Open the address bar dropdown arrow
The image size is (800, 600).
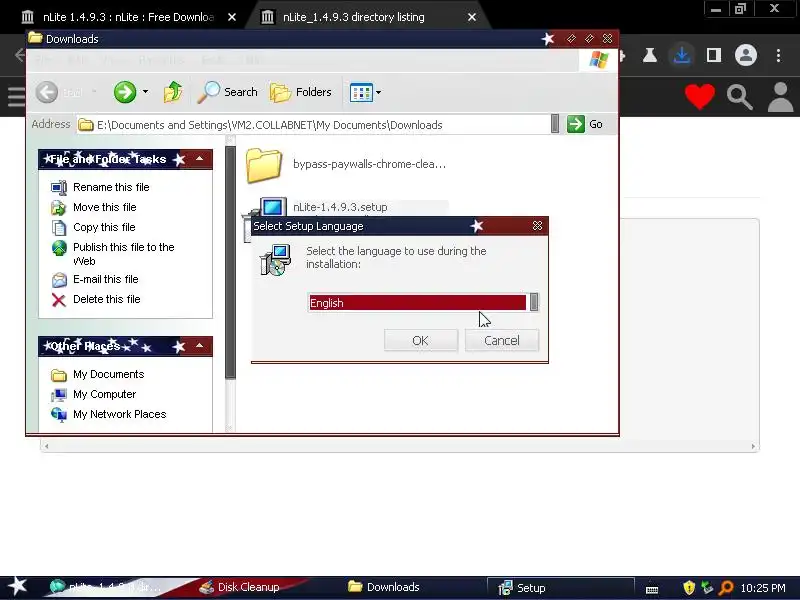pyautogui.click(x=555, y=124)
